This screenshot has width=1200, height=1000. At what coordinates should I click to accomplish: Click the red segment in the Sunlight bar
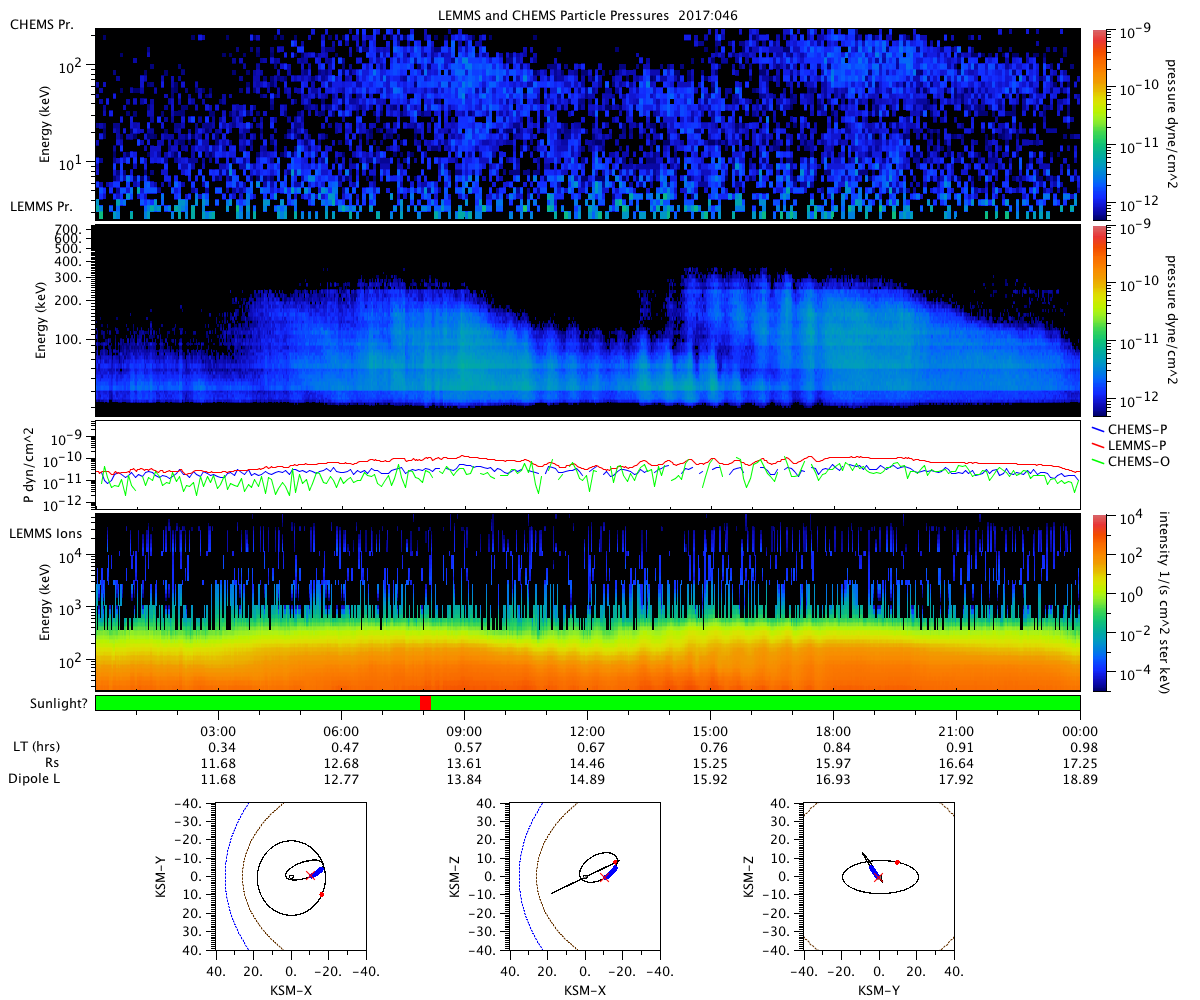click(425, 703)
